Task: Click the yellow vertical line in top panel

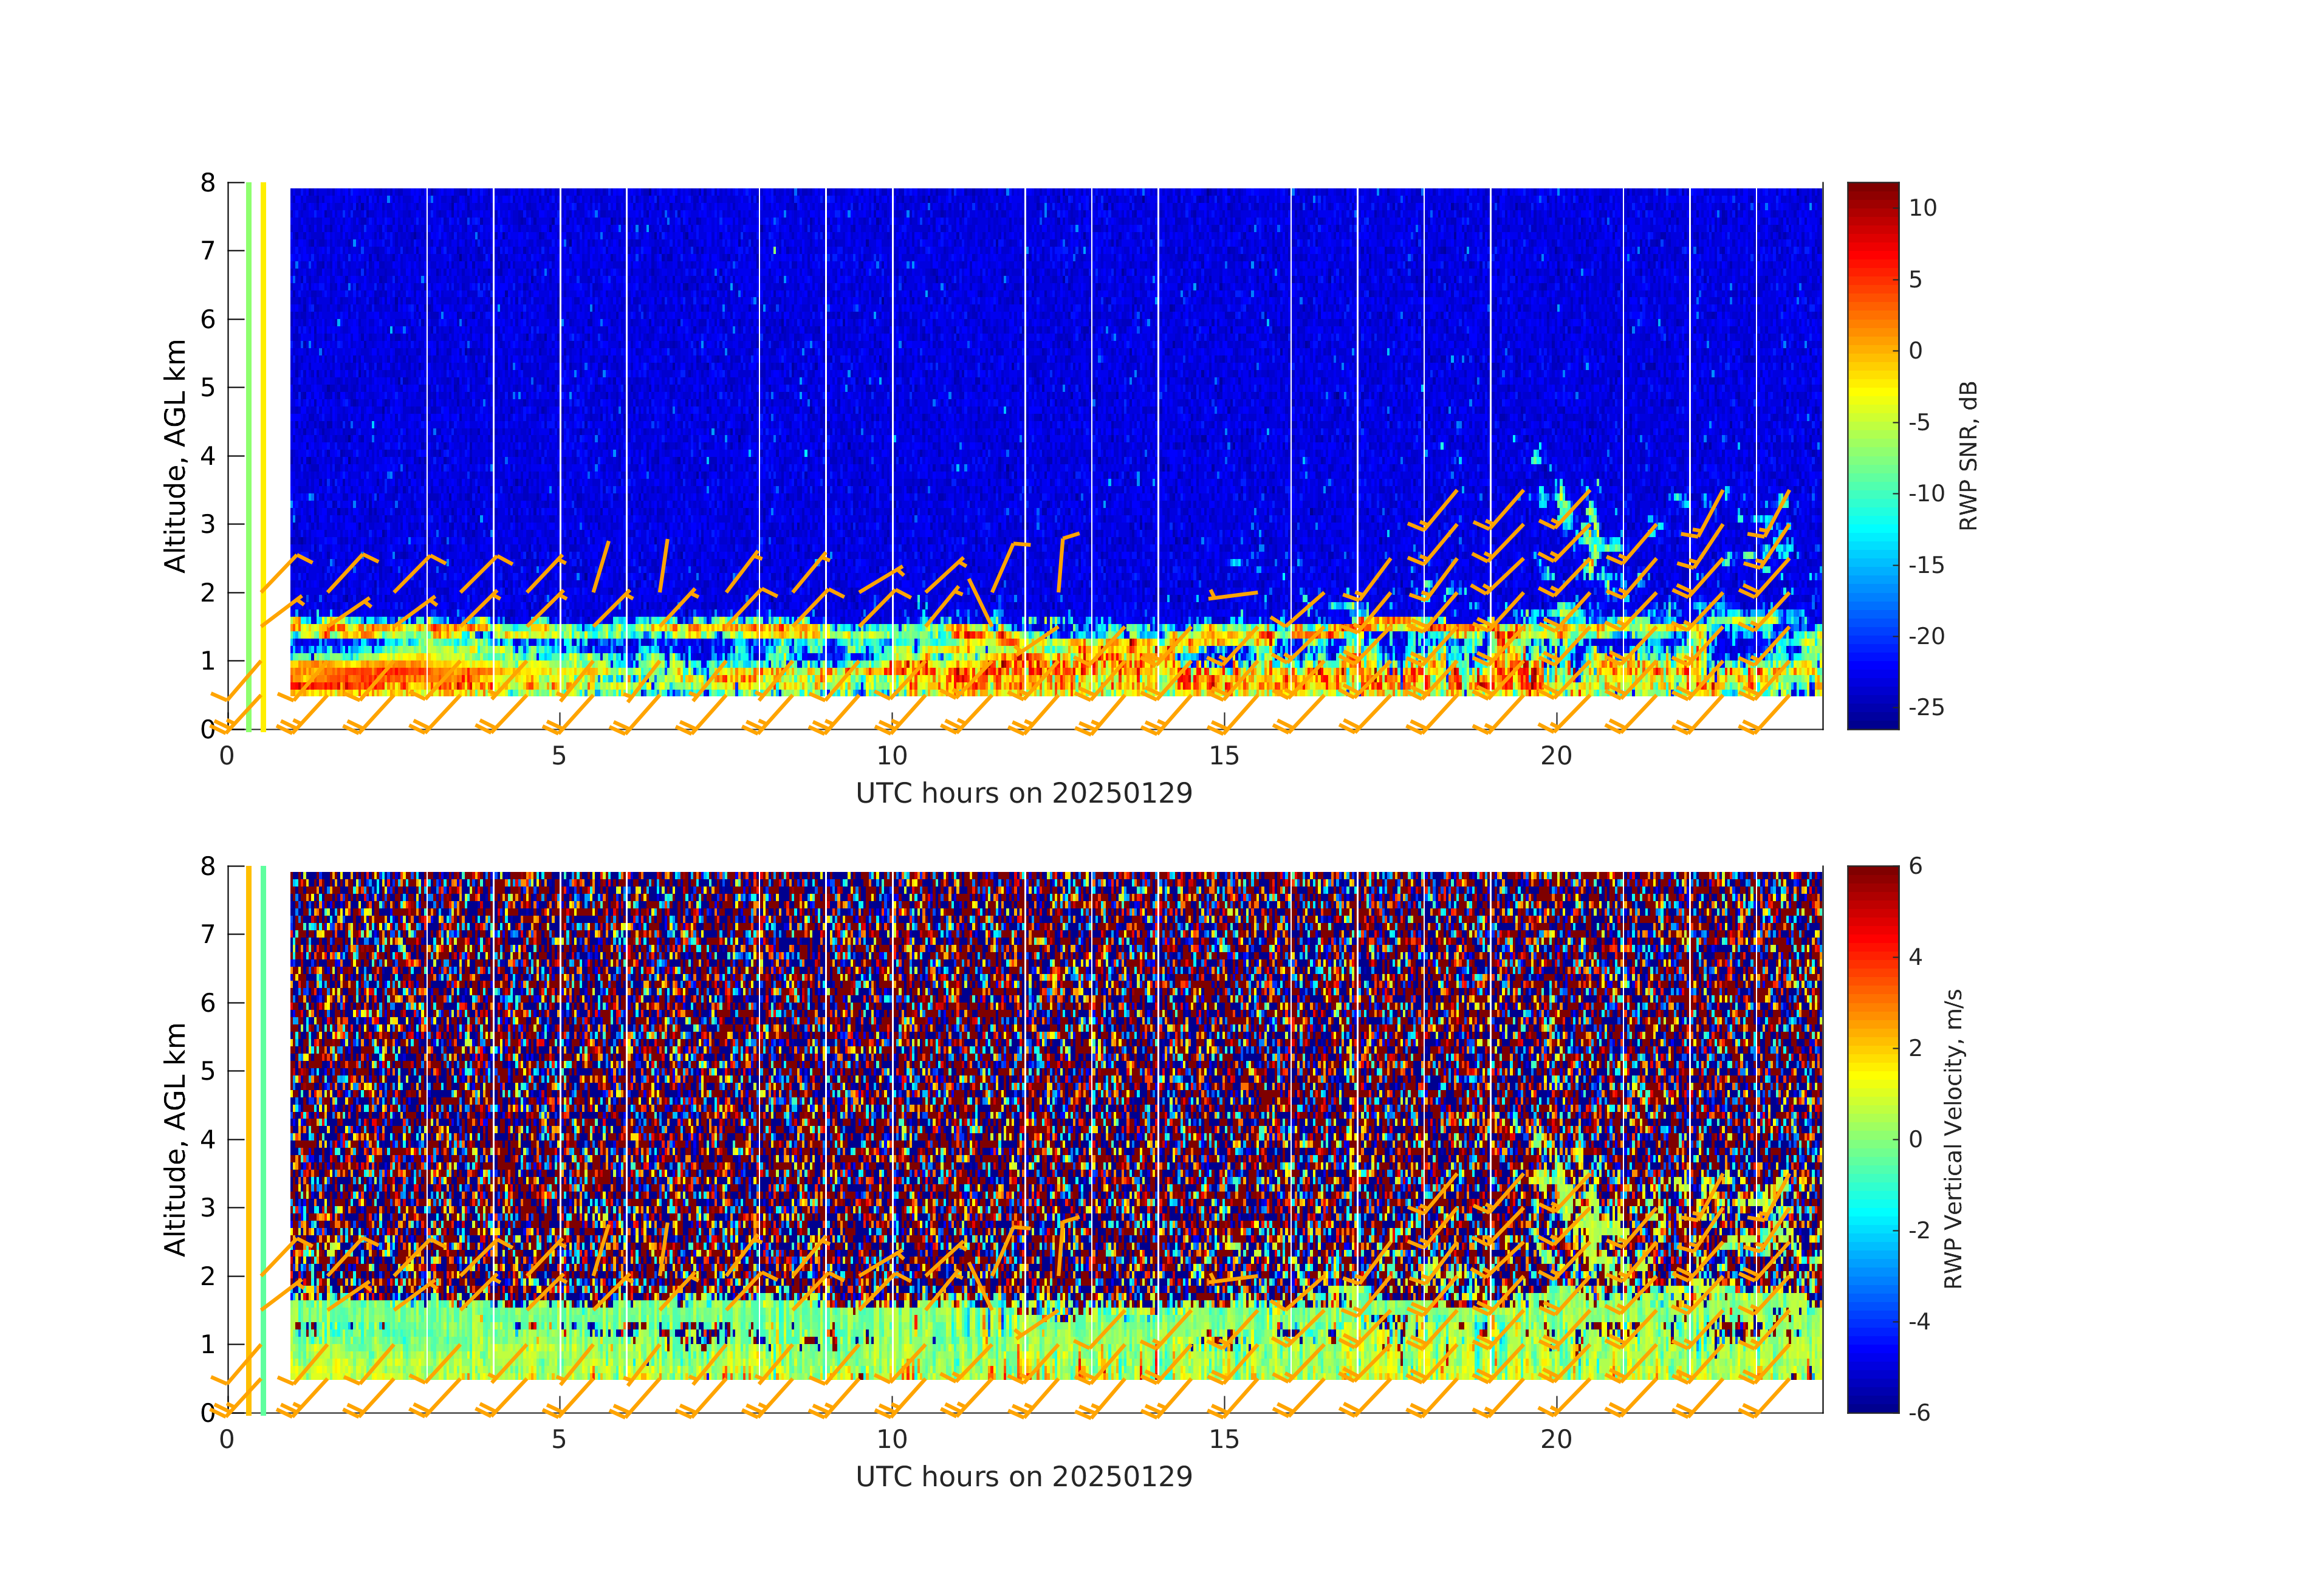Action: (x=263, y=400)
